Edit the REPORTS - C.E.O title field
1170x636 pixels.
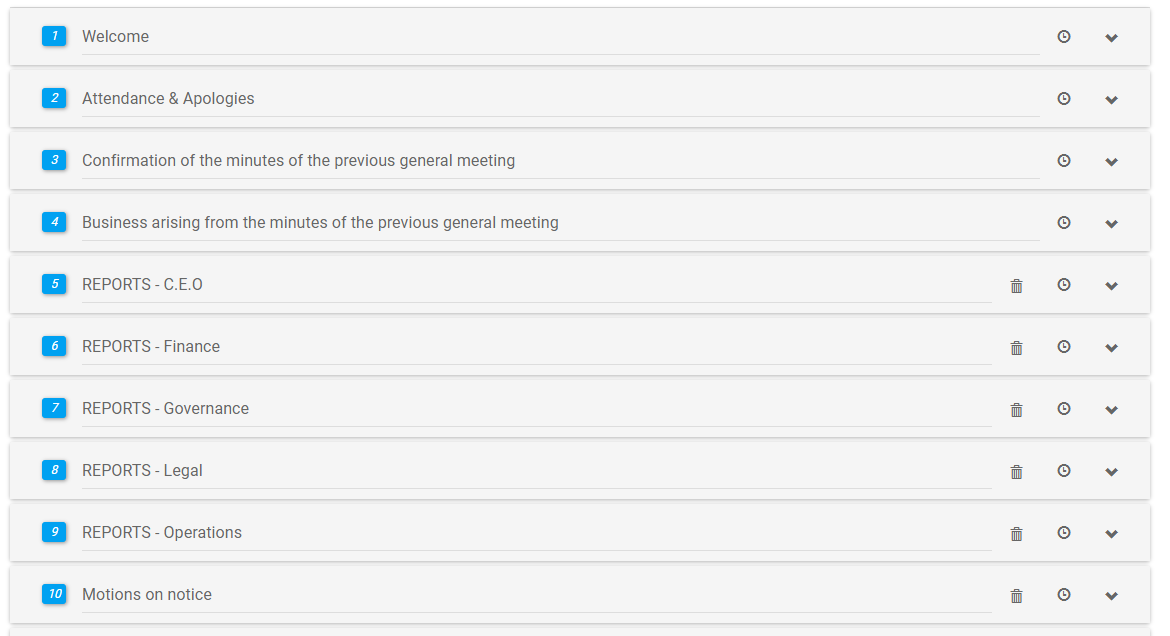[x=536, y=285]
